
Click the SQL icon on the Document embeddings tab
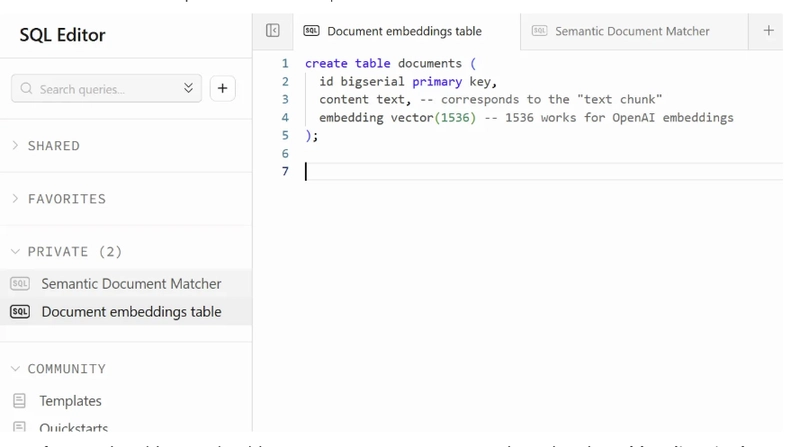pyautogui.click(x=311, y=31)
